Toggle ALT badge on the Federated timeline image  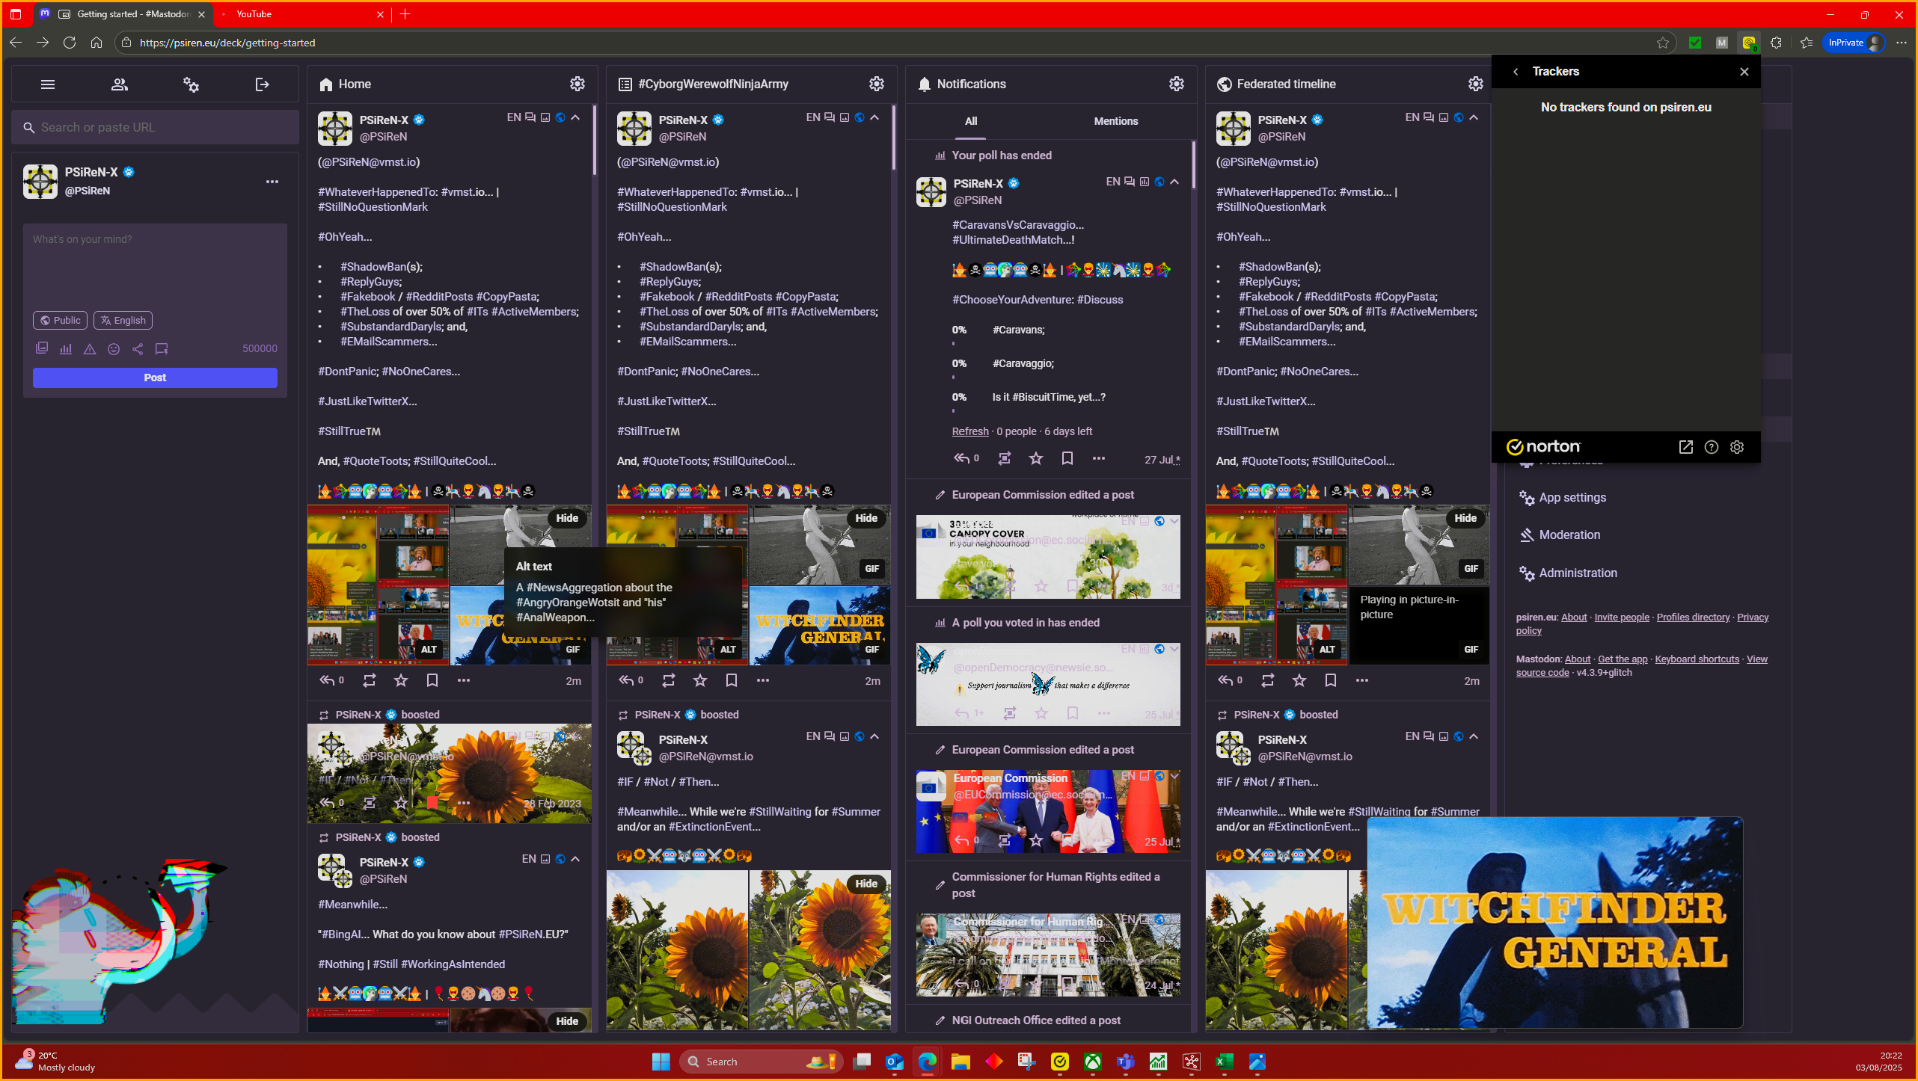click(1327, 650)
